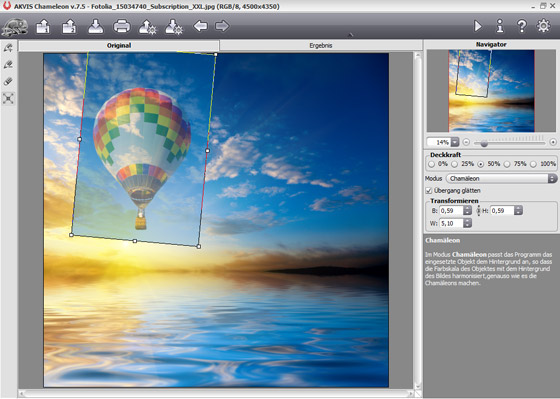Viewport: 560px width, 399px height.
Task: Save the image with download icon
Action: click(96, 27)
